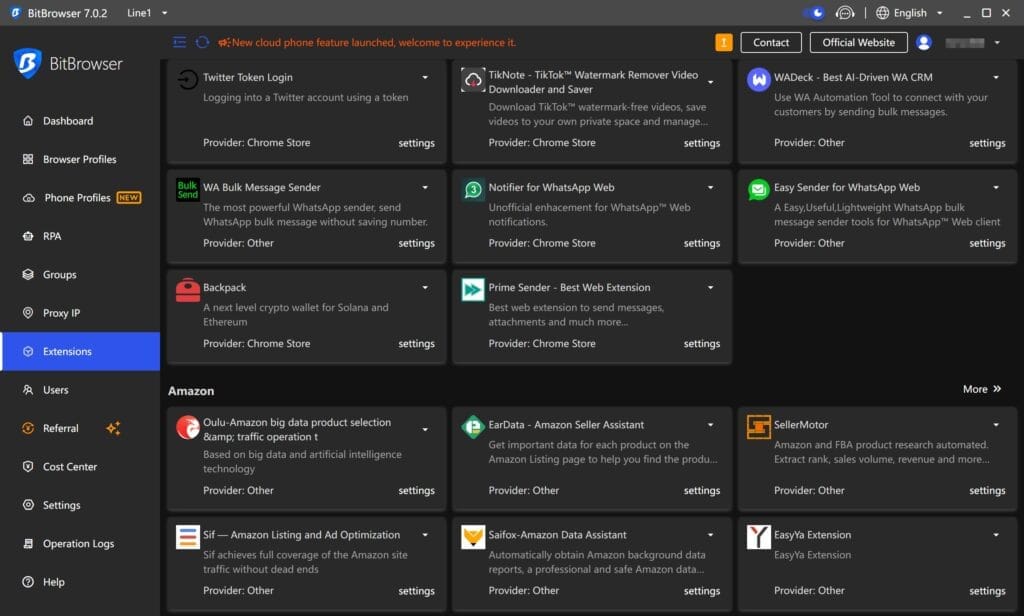Viewport: 1024px width, 616px height.
Task: Expand Backpack card dropdown arrow
Action: pyautogui.click(x=425, y=287)
